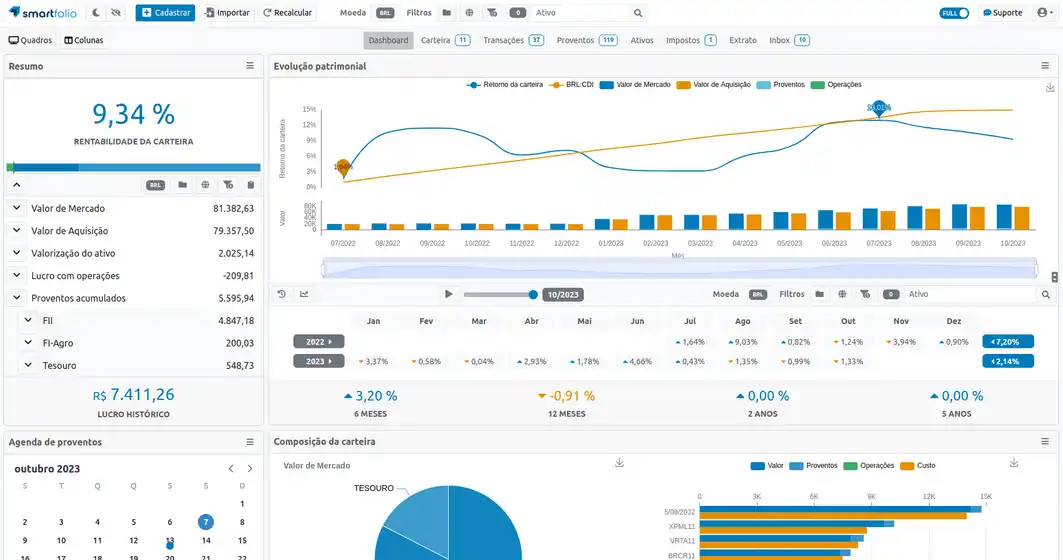
Task: Switch to Dashboard tab
Action: [388, 40]
